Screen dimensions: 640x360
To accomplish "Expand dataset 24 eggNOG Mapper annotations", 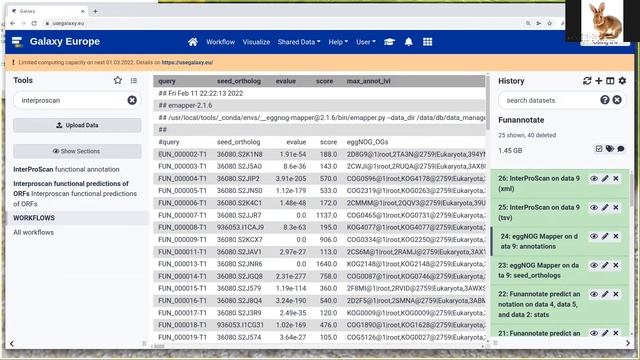I will point(539,241).
